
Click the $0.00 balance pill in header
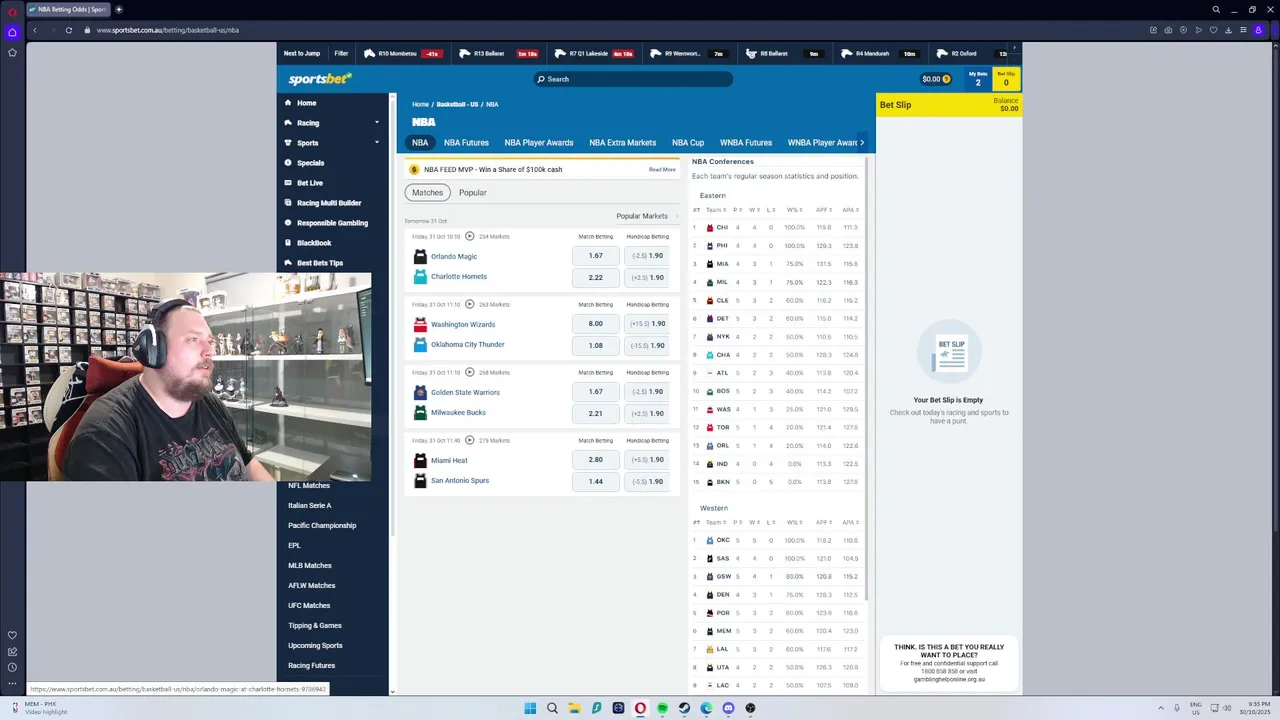936,79
